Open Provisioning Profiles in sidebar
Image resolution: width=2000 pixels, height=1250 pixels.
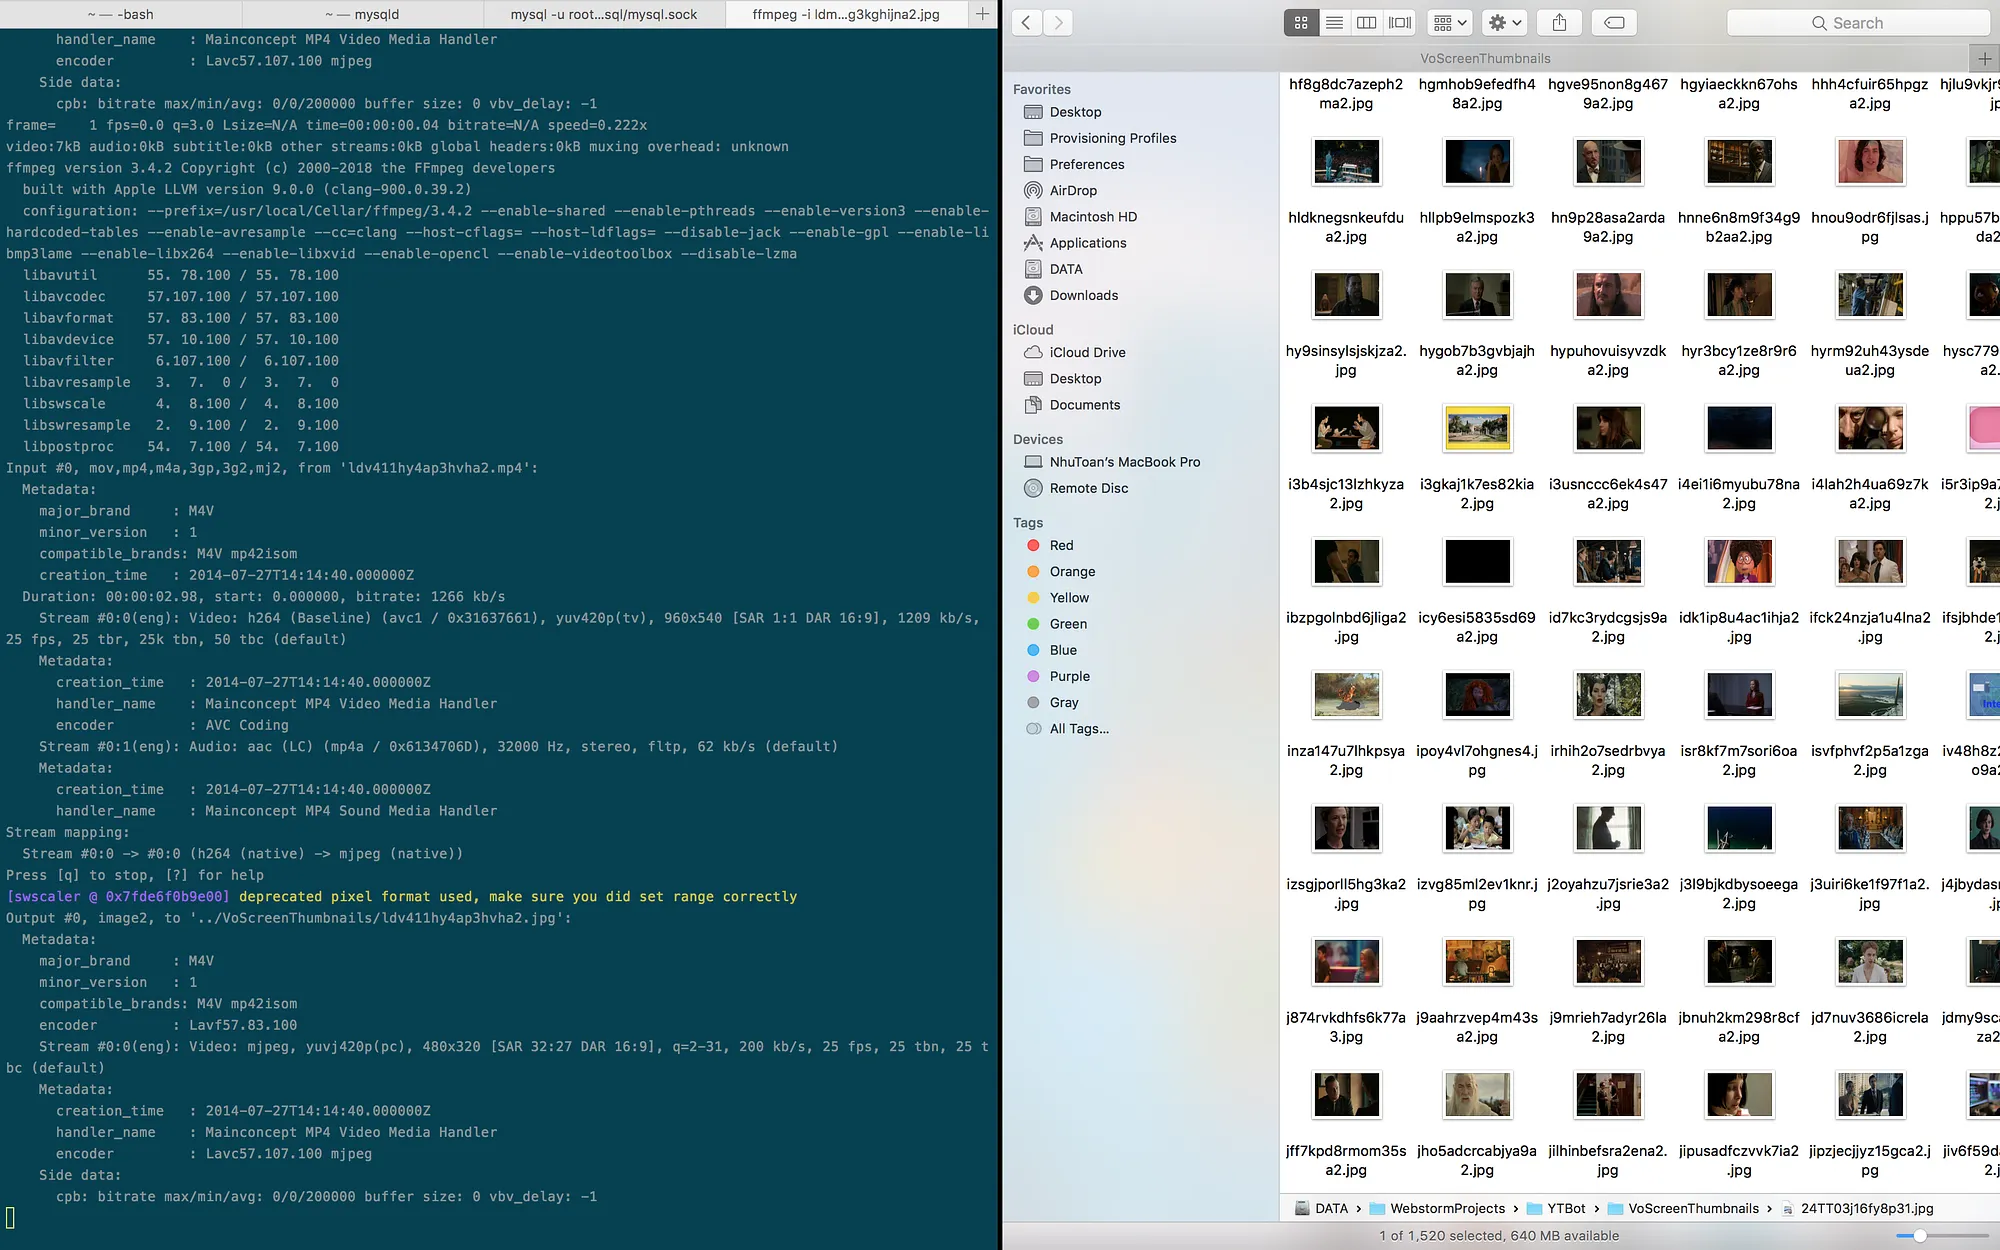tap(1113, 138)
